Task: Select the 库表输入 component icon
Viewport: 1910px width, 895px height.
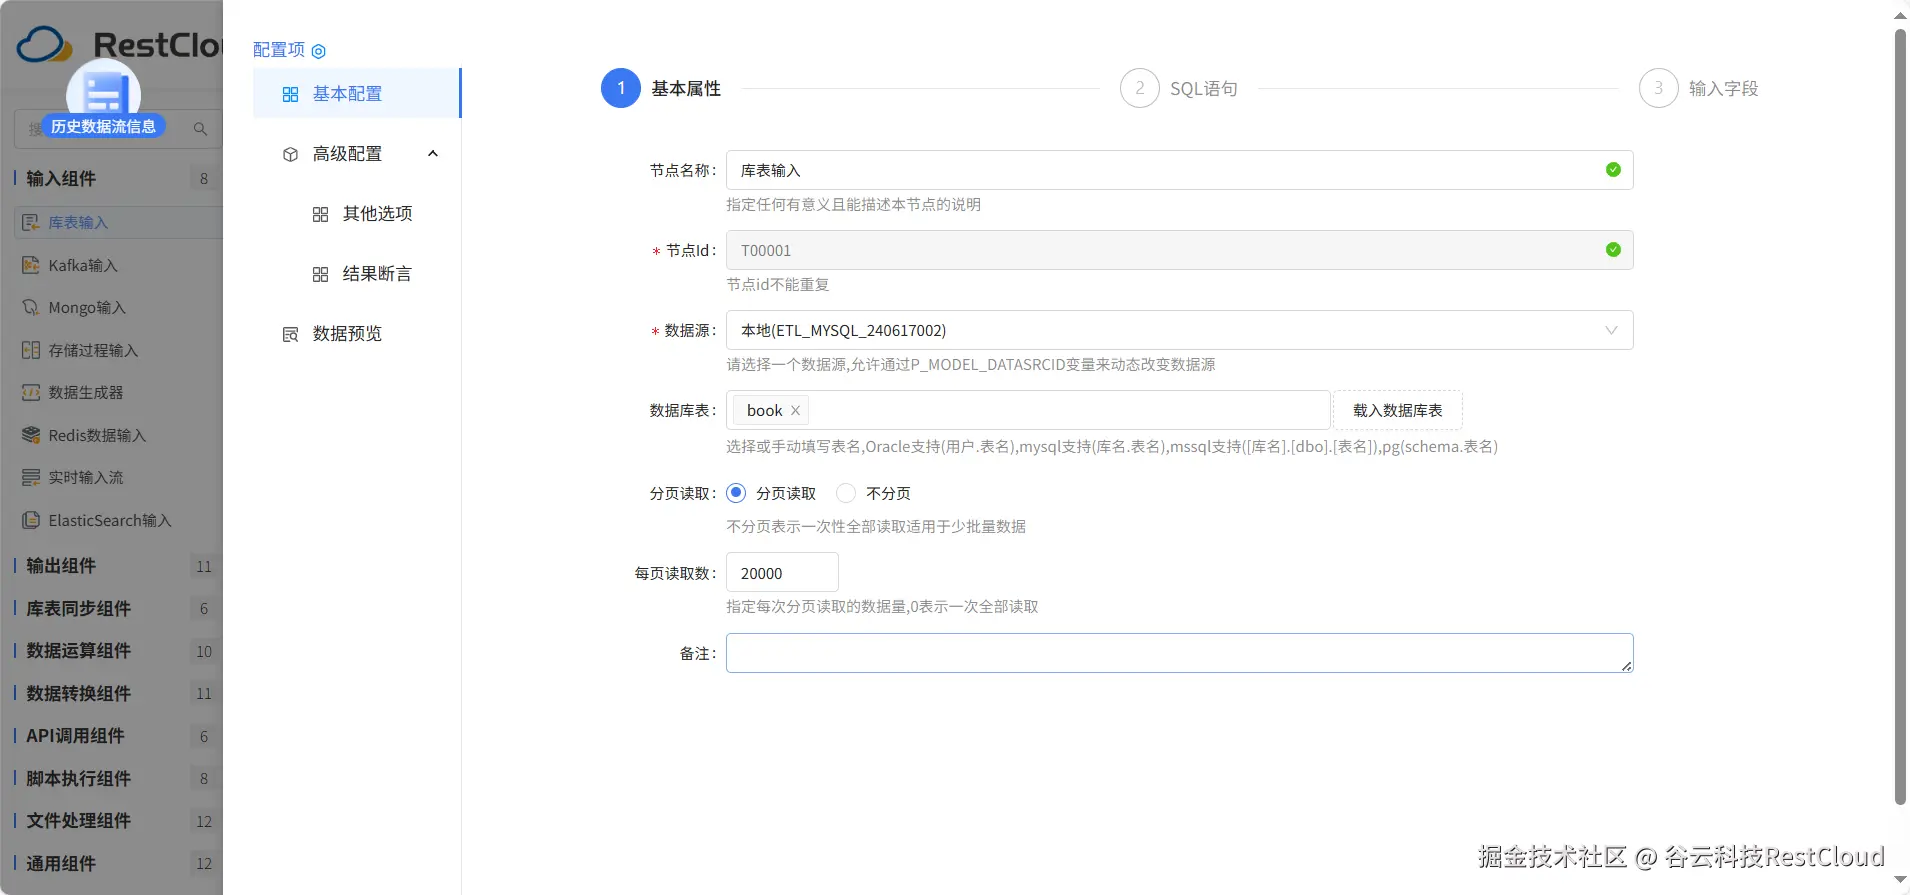Action: coord(31,222)
